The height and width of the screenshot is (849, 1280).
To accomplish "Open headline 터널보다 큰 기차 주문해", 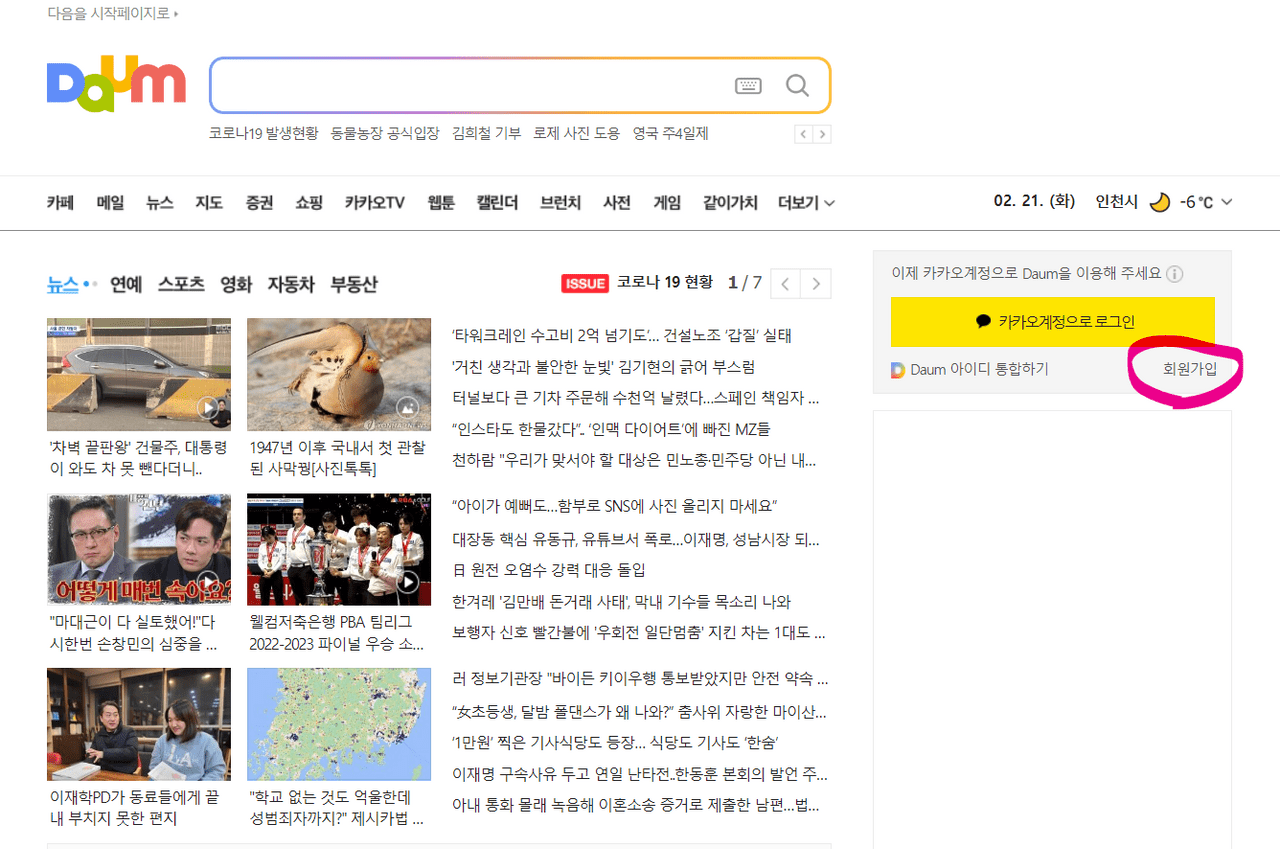I will point(636,398).
